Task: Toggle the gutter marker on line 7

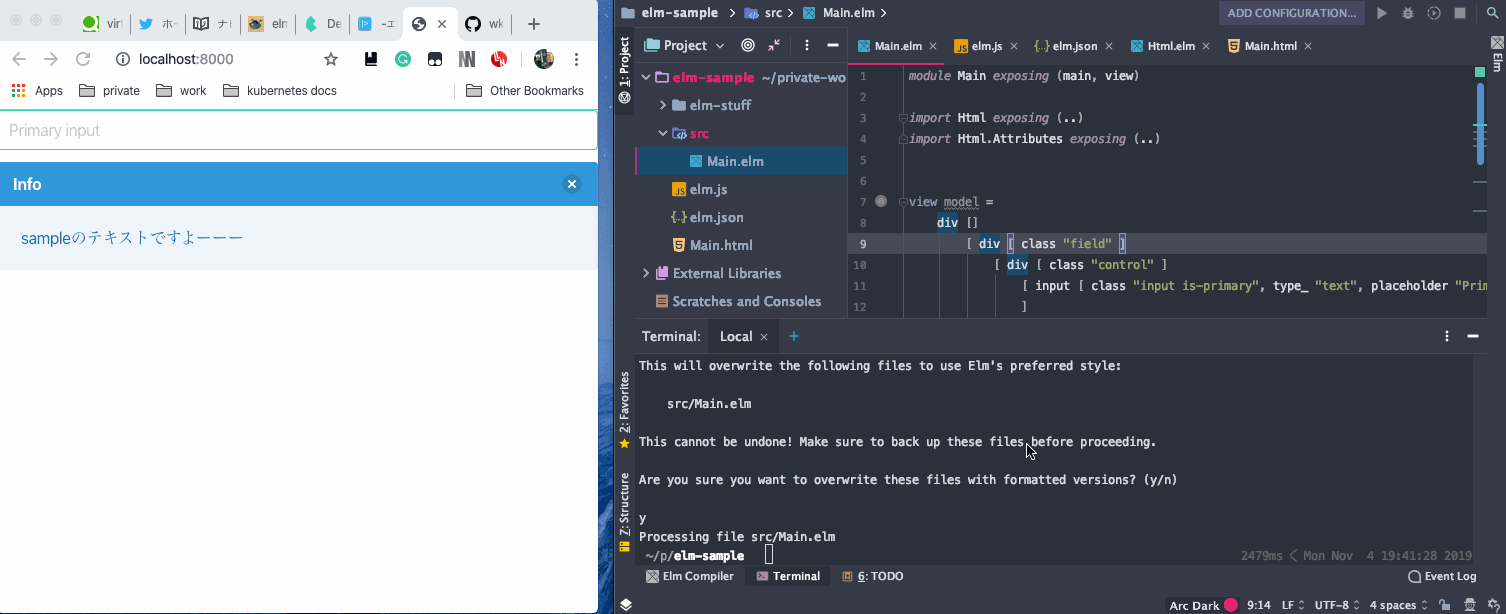Action: pos(880,201)
